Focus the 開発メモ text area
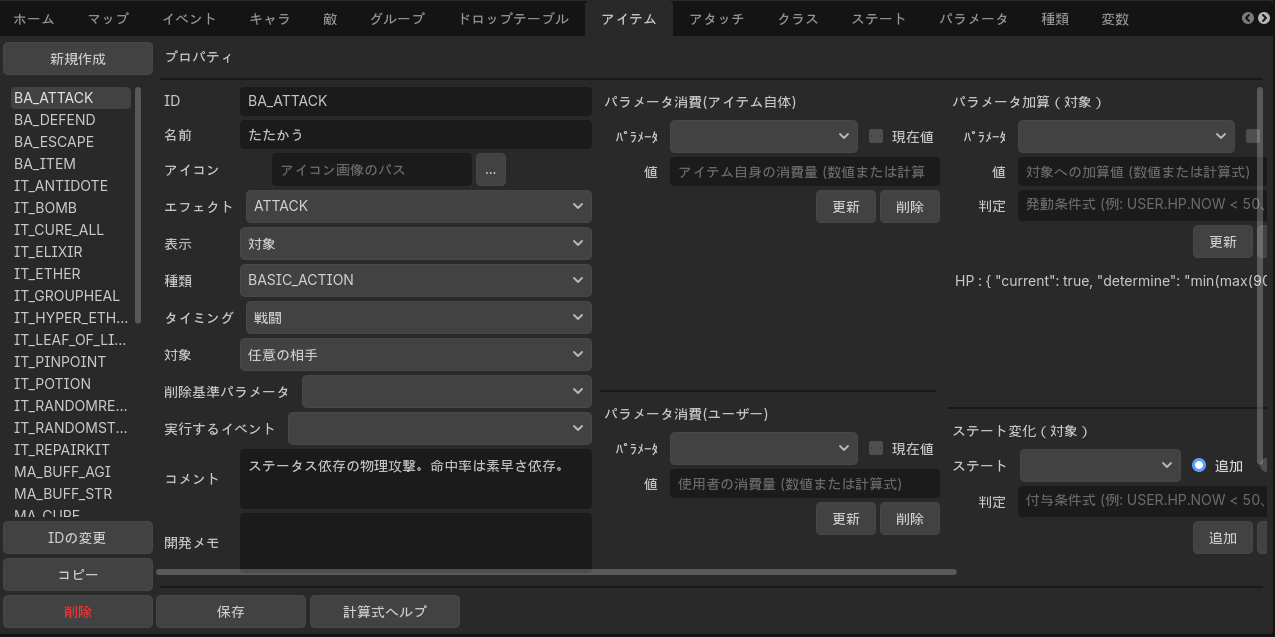Image resolution: width=1275 pixels, height=637 pixels. (416, 541)
